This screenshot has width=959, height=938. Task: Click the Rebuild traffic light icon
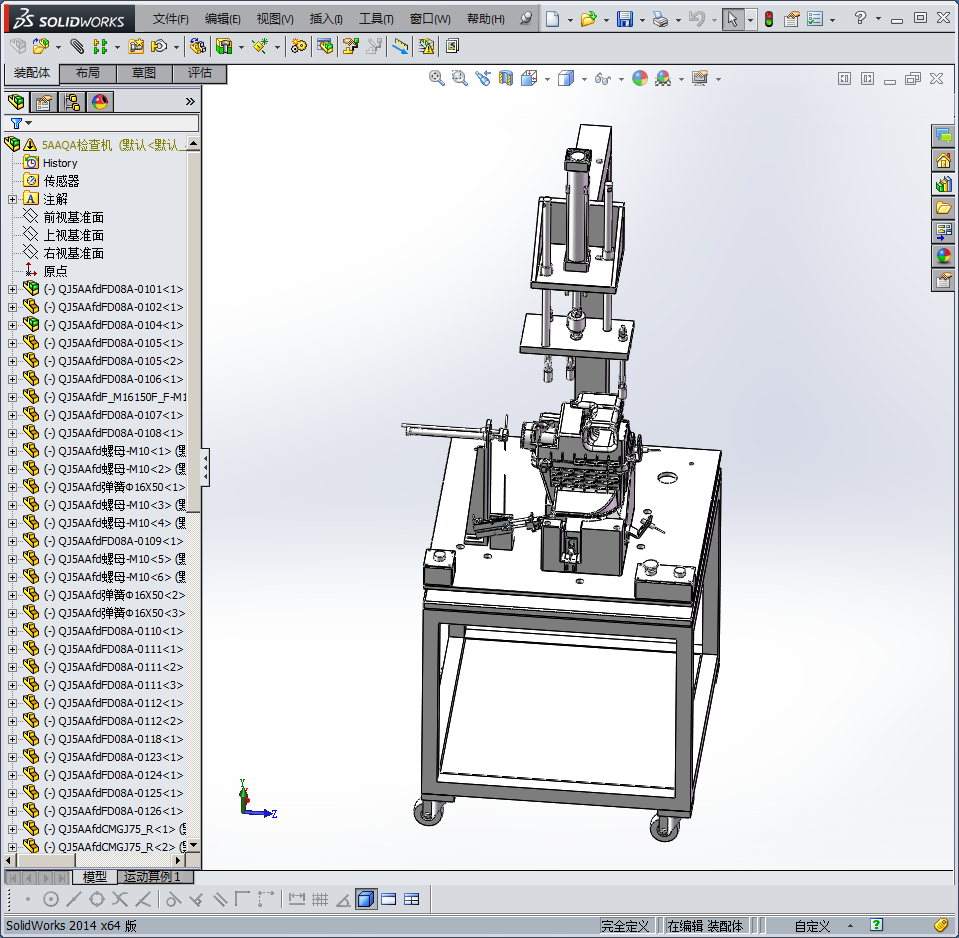point(769,19)
